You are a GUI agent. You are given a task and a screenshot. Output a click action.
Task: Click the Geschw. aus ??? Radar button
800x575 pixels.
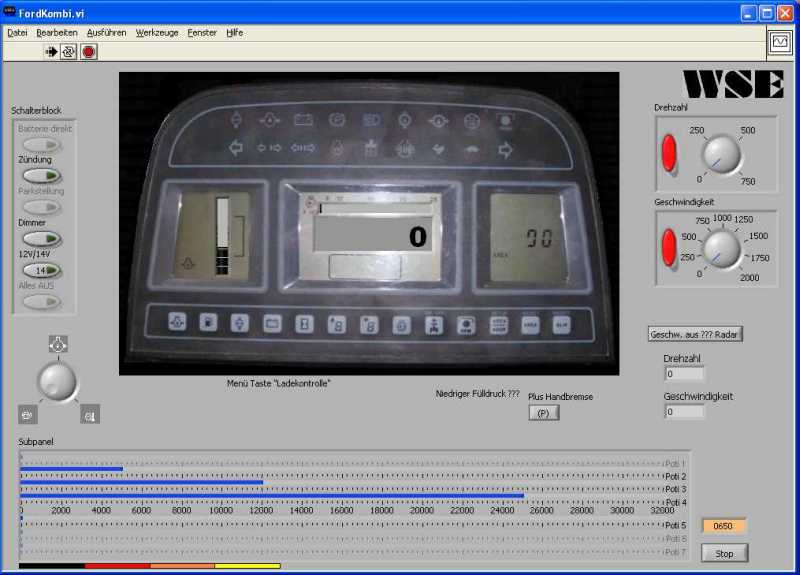coord(695,335)
